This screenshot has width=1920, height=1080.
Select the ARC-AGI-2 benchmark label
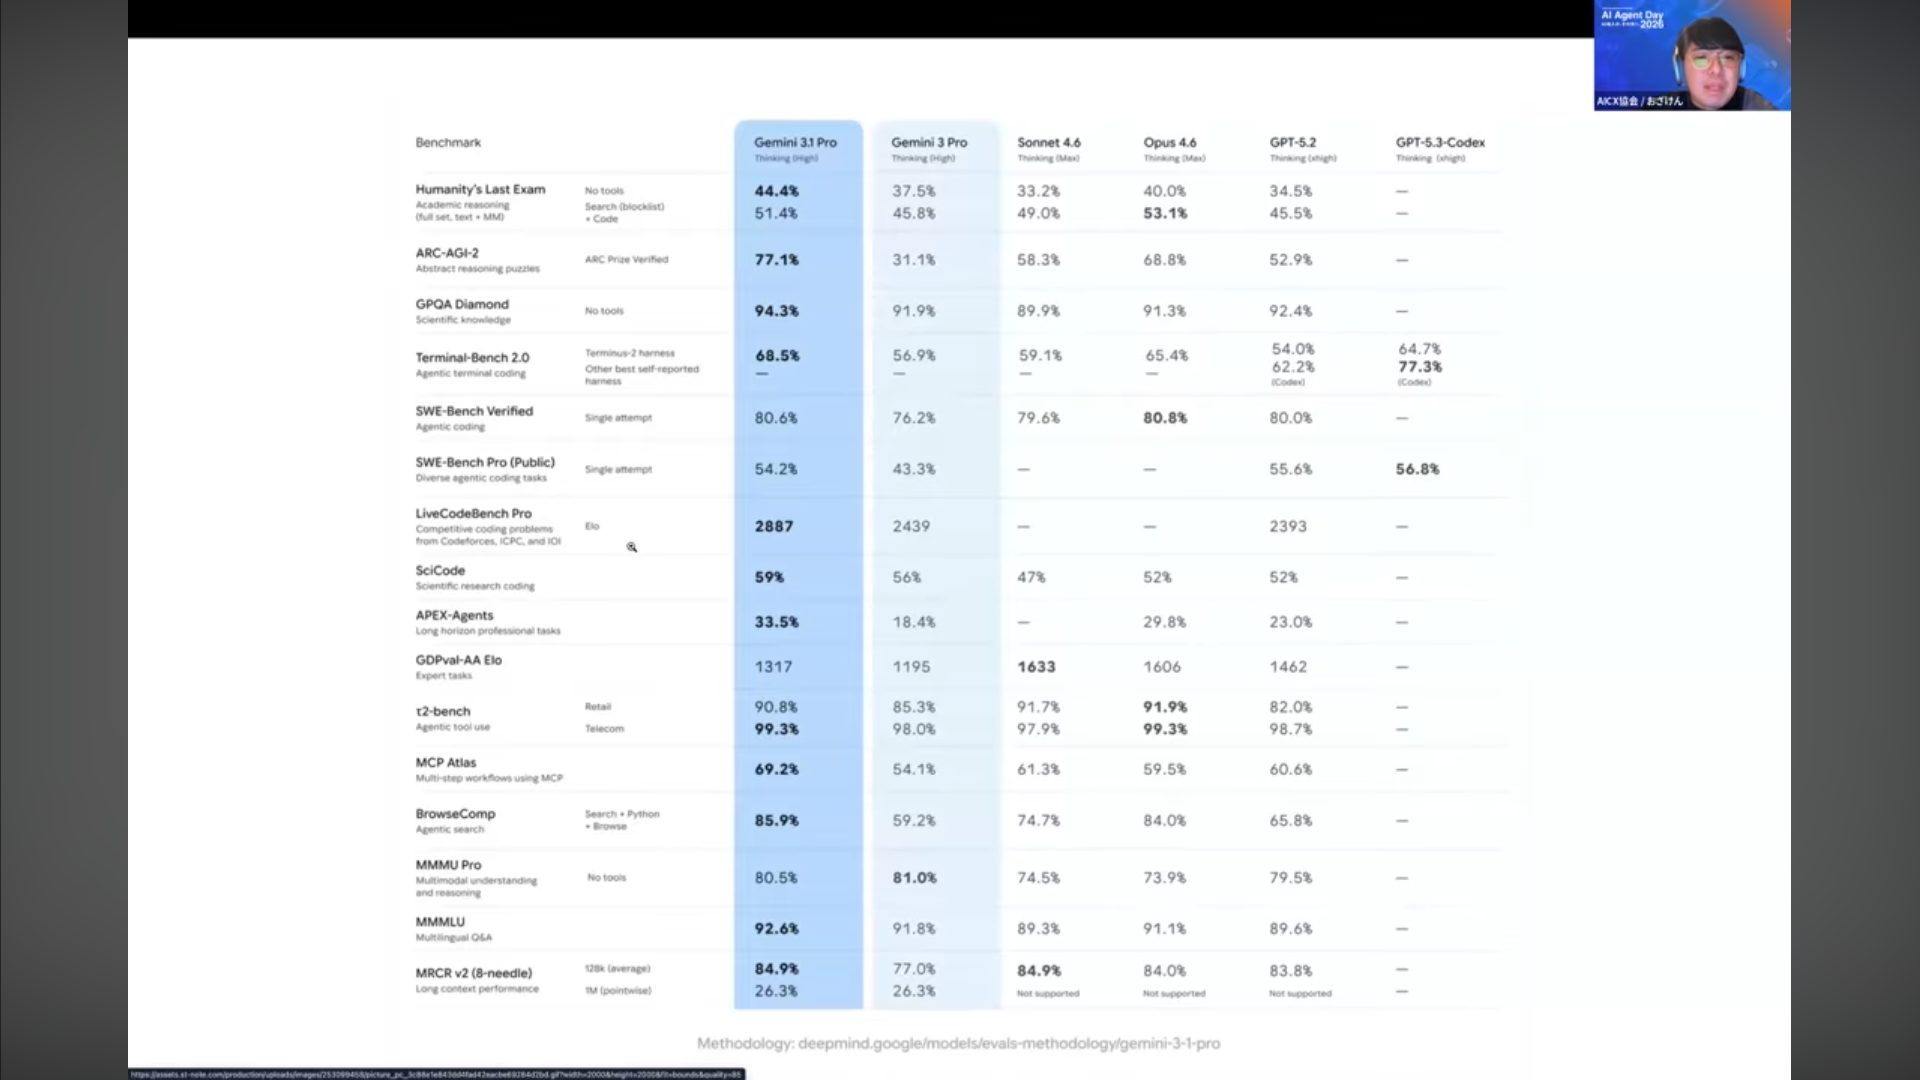(447, 253)
